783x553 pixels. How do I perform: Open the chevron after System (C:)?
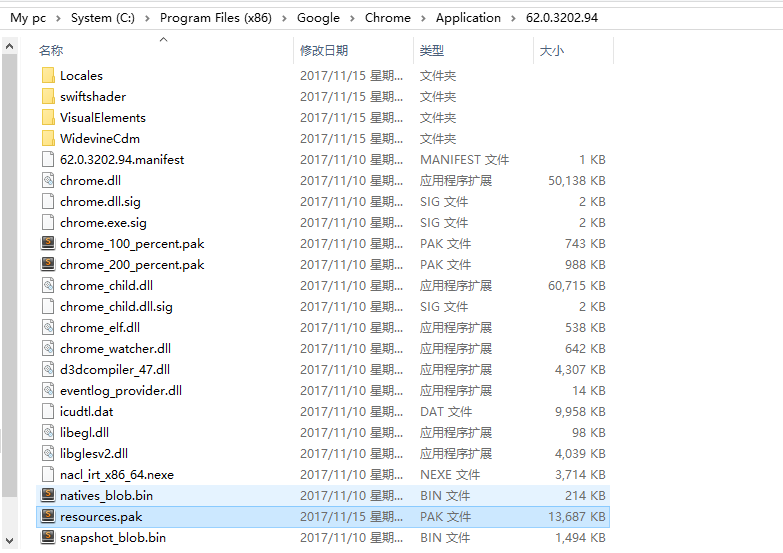click(147, 18)
